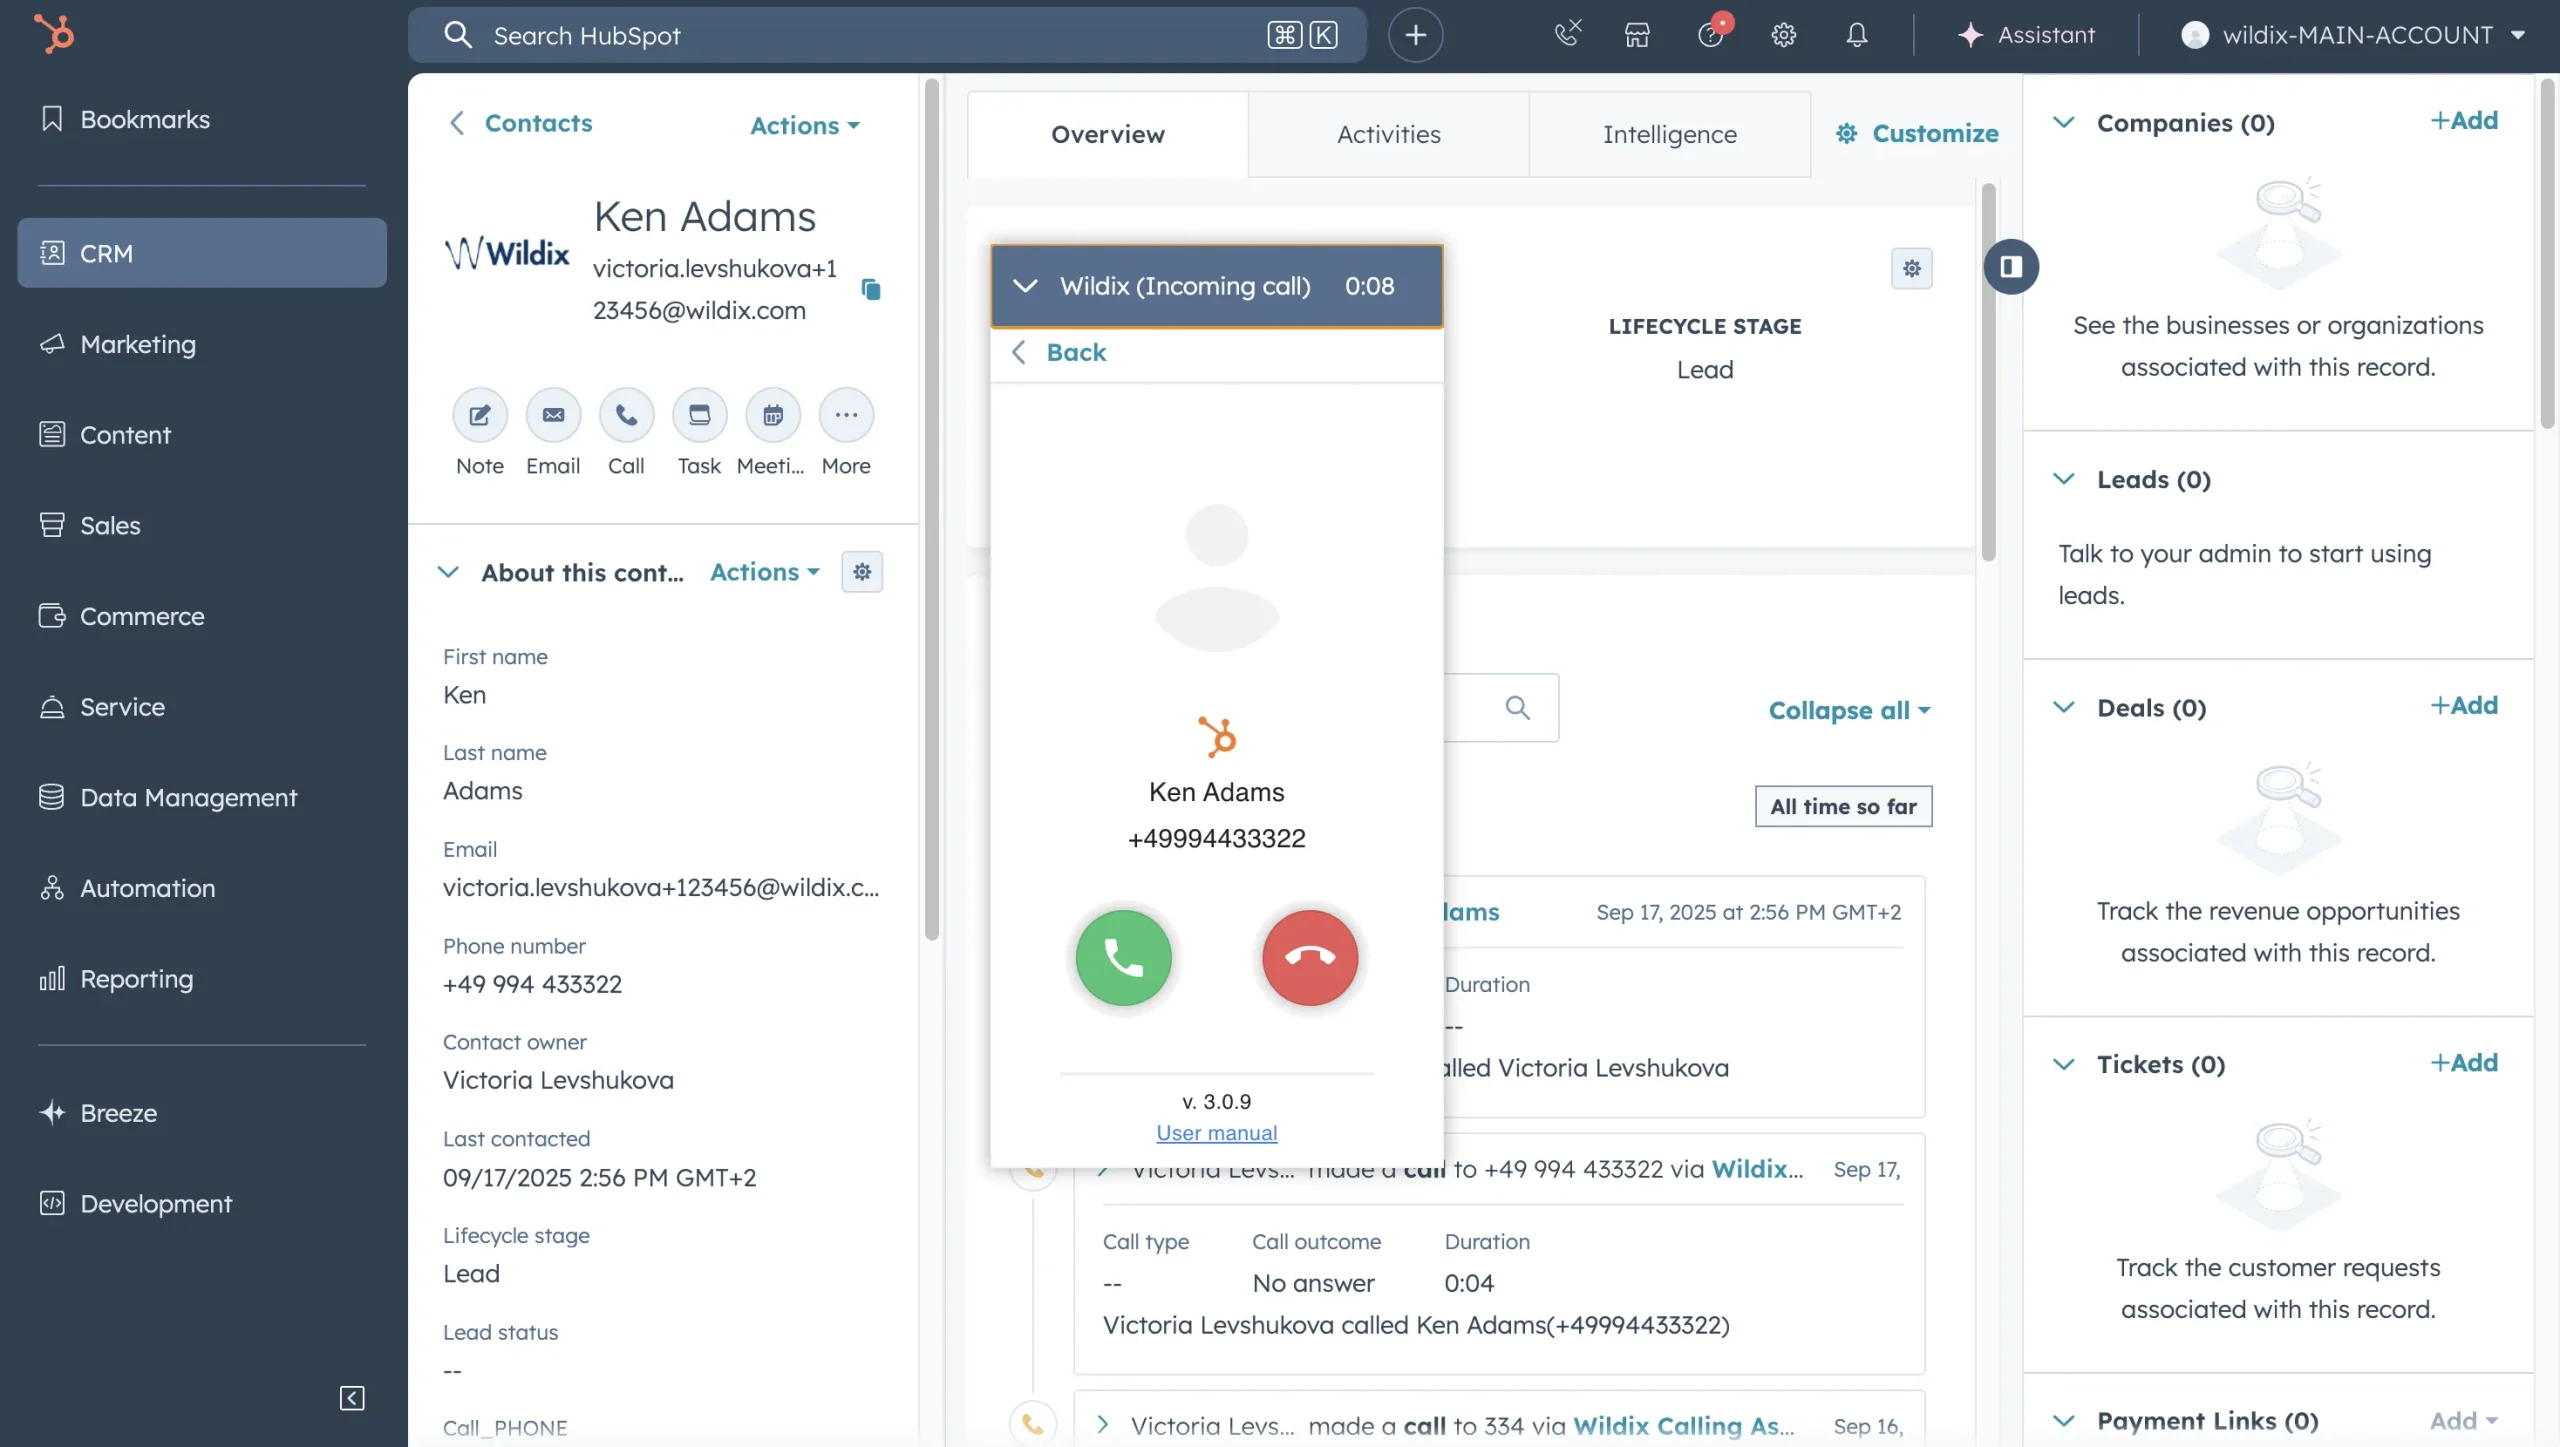Click +Add next to Deals

2464,706
